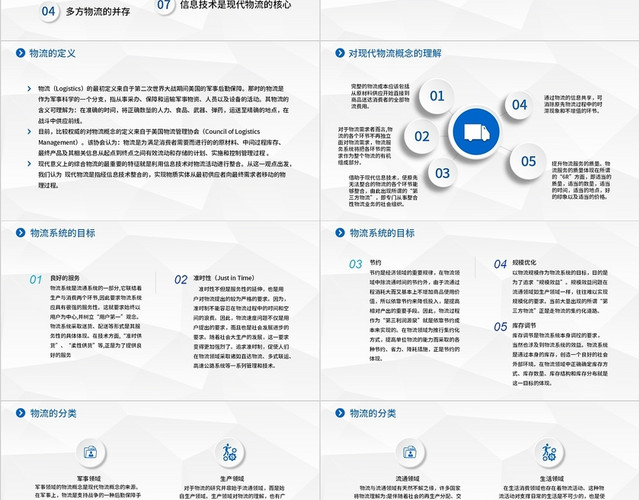Image resolution: width=640 pixels, height=500 pixels.
Task: Click the chevron bullet before 目前，比较权威的
Action: (x=29, y=131)
